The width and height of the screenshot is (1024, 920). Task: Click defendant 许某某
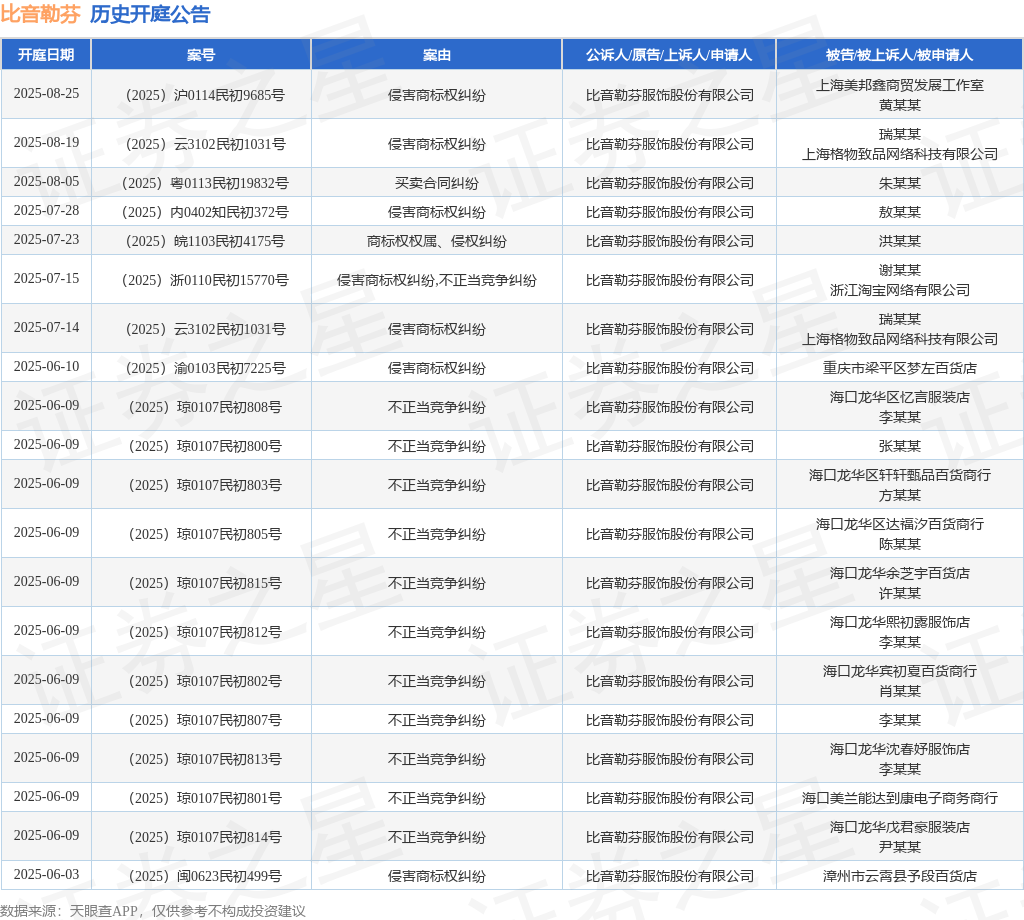click(x=899, y=594)
